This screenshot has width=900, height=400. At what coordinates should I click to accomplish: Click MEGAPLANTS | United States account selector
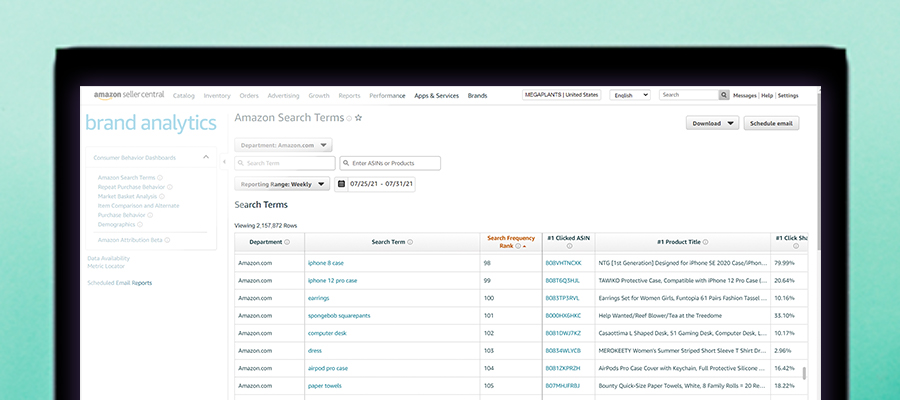point(561,95)
